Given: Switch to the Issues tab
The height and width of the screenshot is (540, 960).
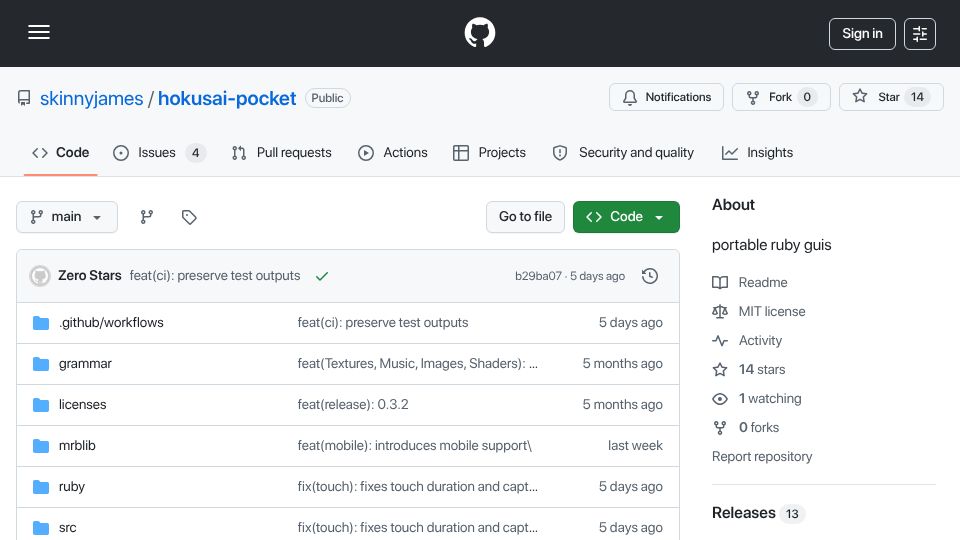Looking at the screenshot, I should tap(159, 153).
